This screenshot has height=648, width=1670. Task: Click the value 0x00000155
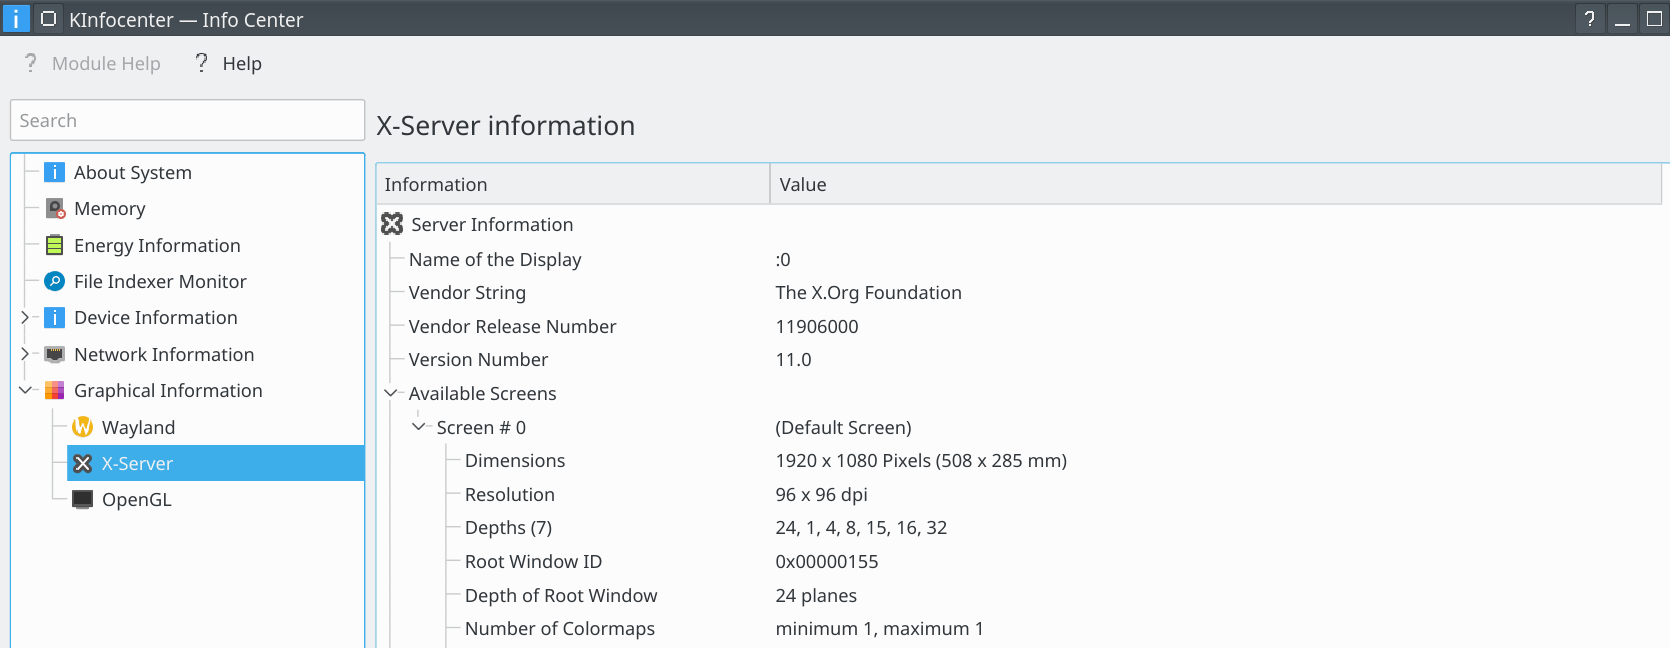coord(826,562)
